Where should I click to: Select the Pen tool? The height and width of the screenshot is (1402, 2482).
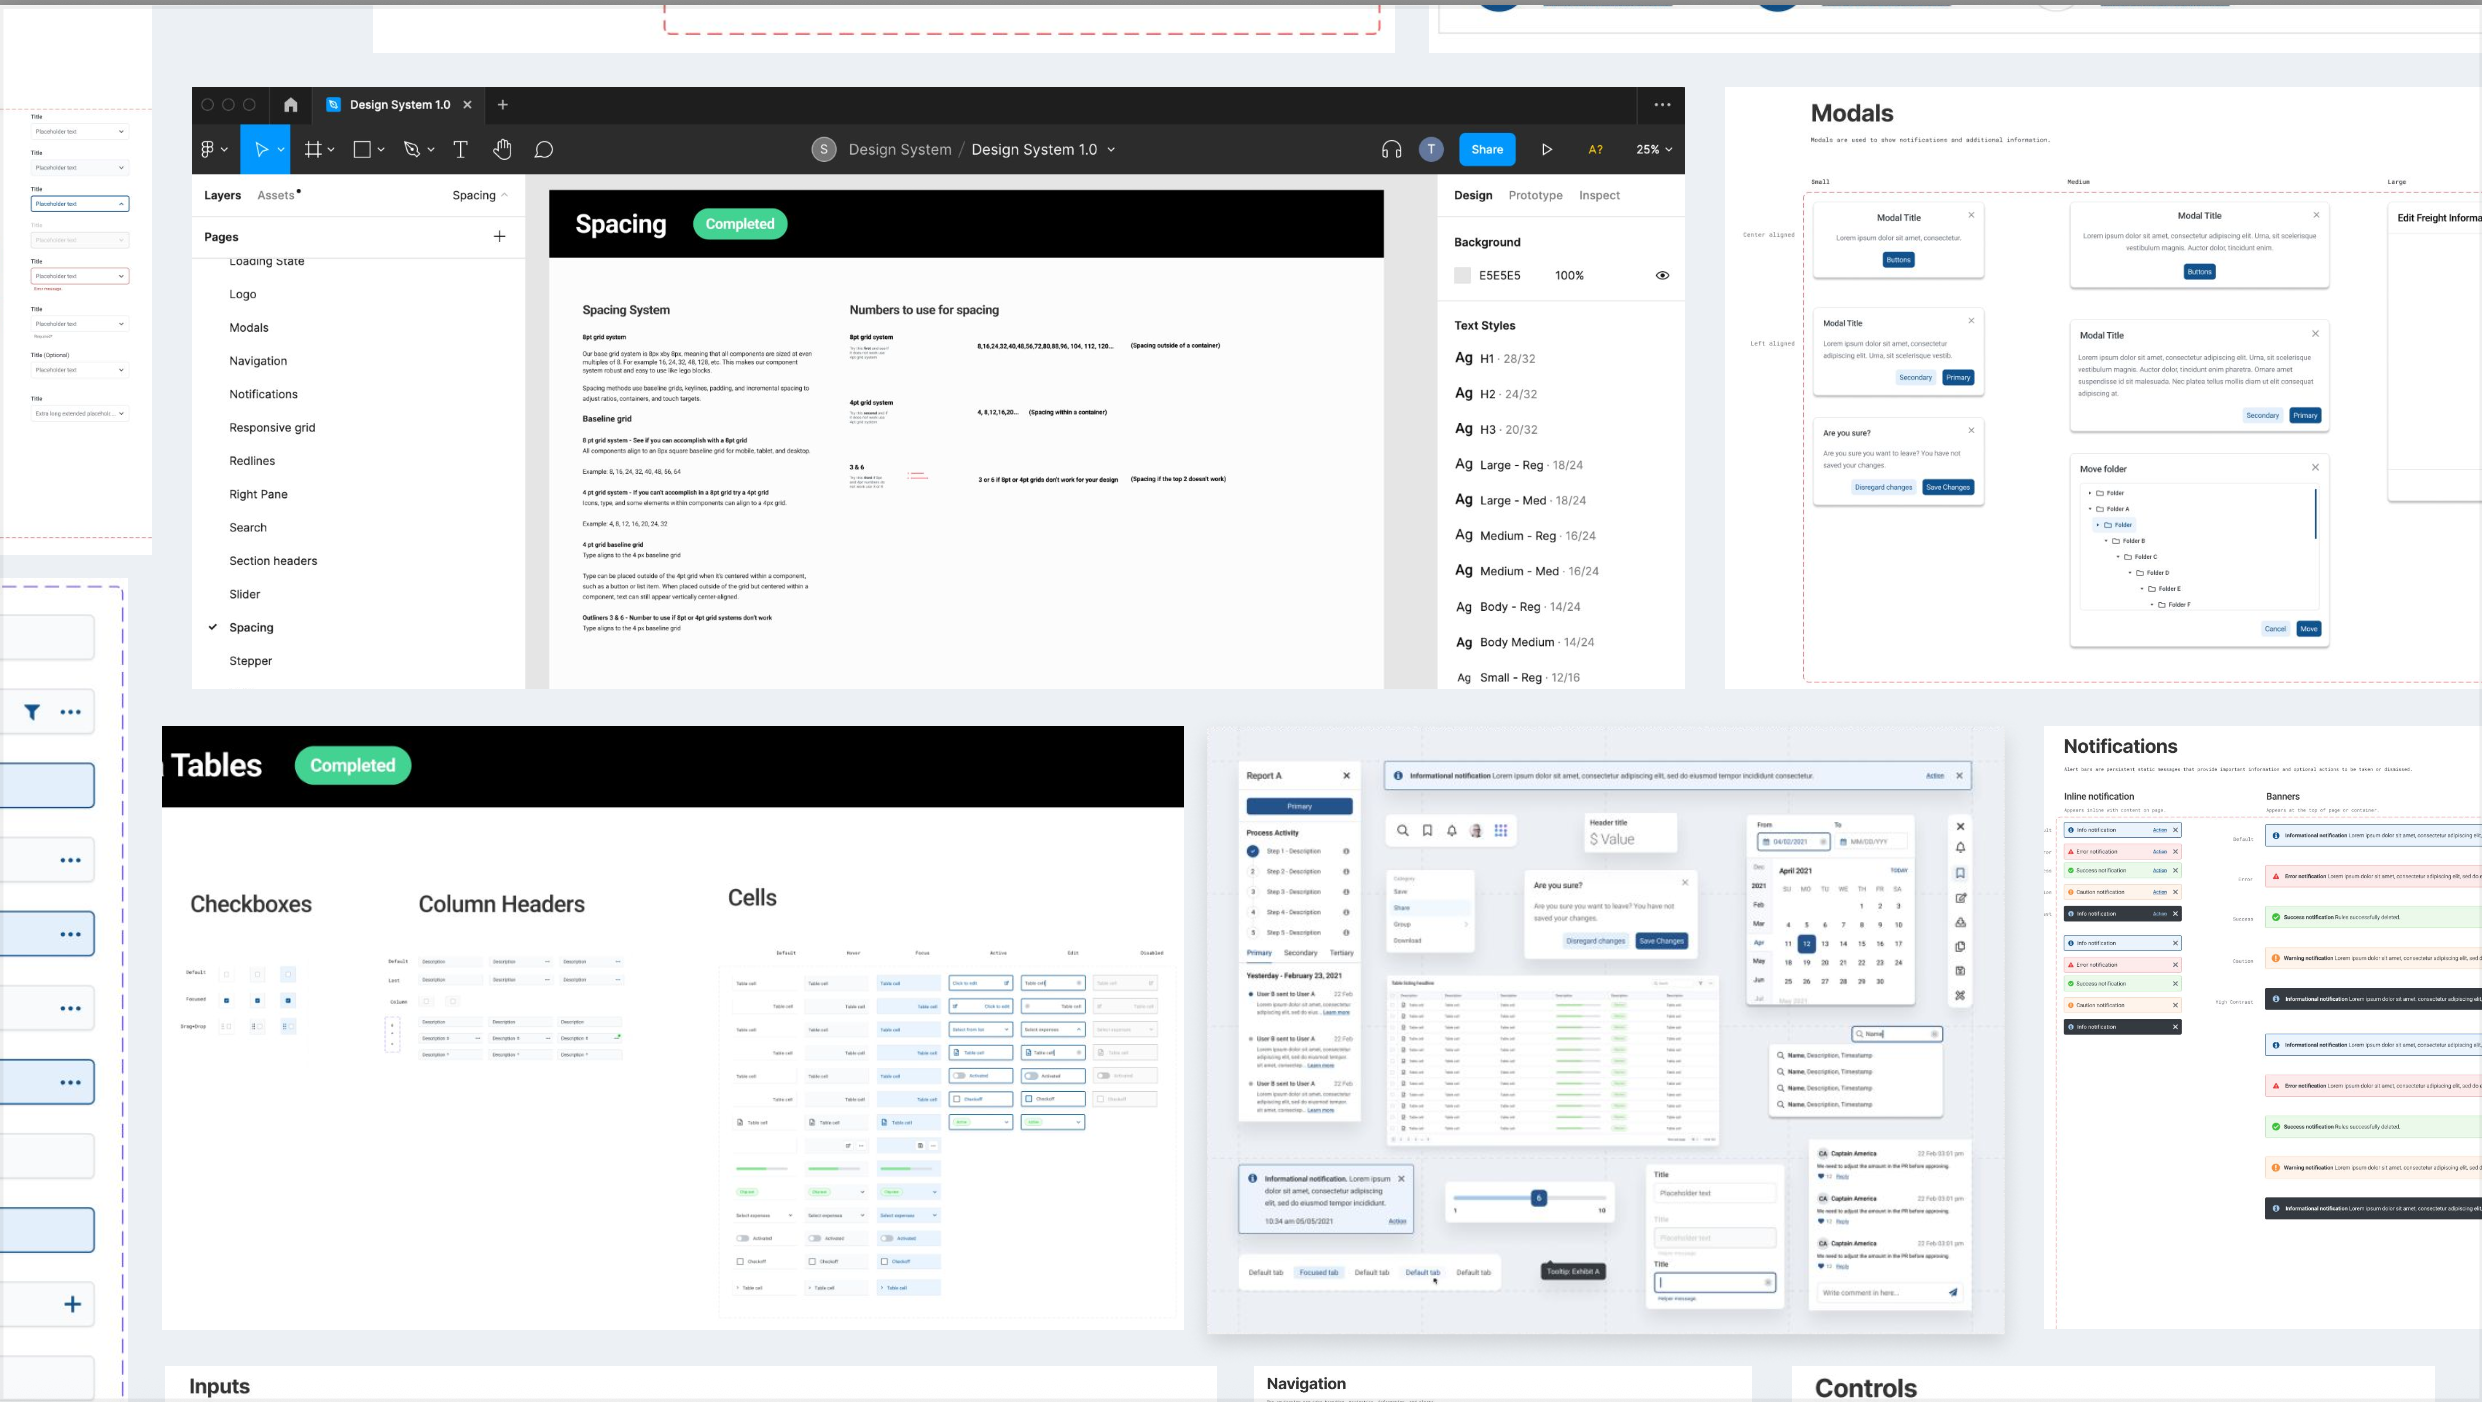point(411,150)
